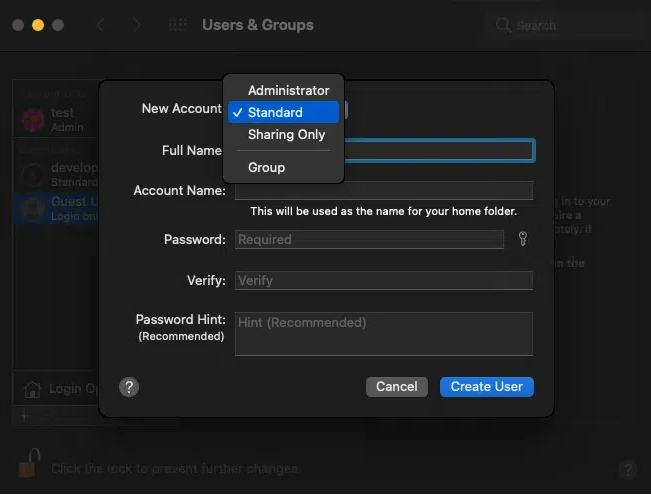Click the Verify password field
This screenshot has width=651, height=495.
[x=384, y=281]
